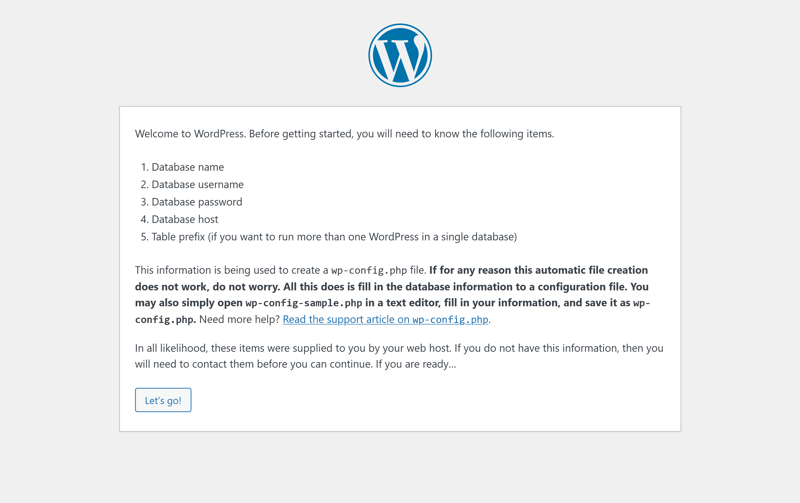Click the Database name list item
The width and height of the screenshot is (800, 503).
[x=187, y=167]
